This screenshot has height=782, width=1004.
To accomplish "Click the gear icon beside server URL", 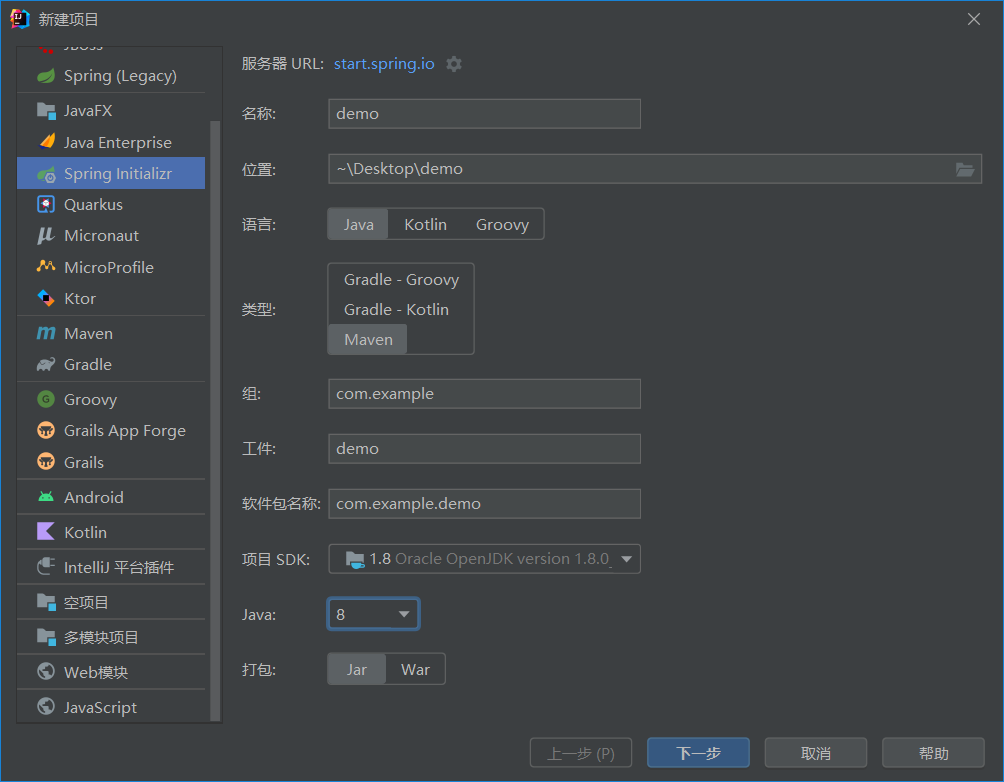I will (x=454, y=64).
